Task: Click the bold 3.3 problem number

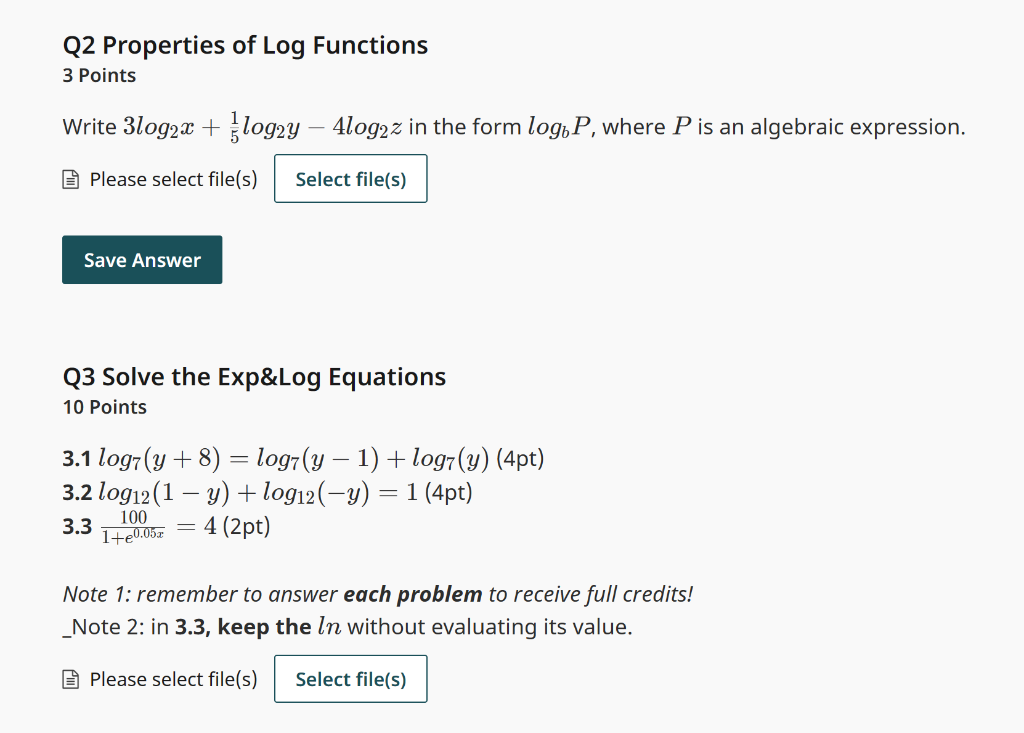Action: [x=77, y=527]
